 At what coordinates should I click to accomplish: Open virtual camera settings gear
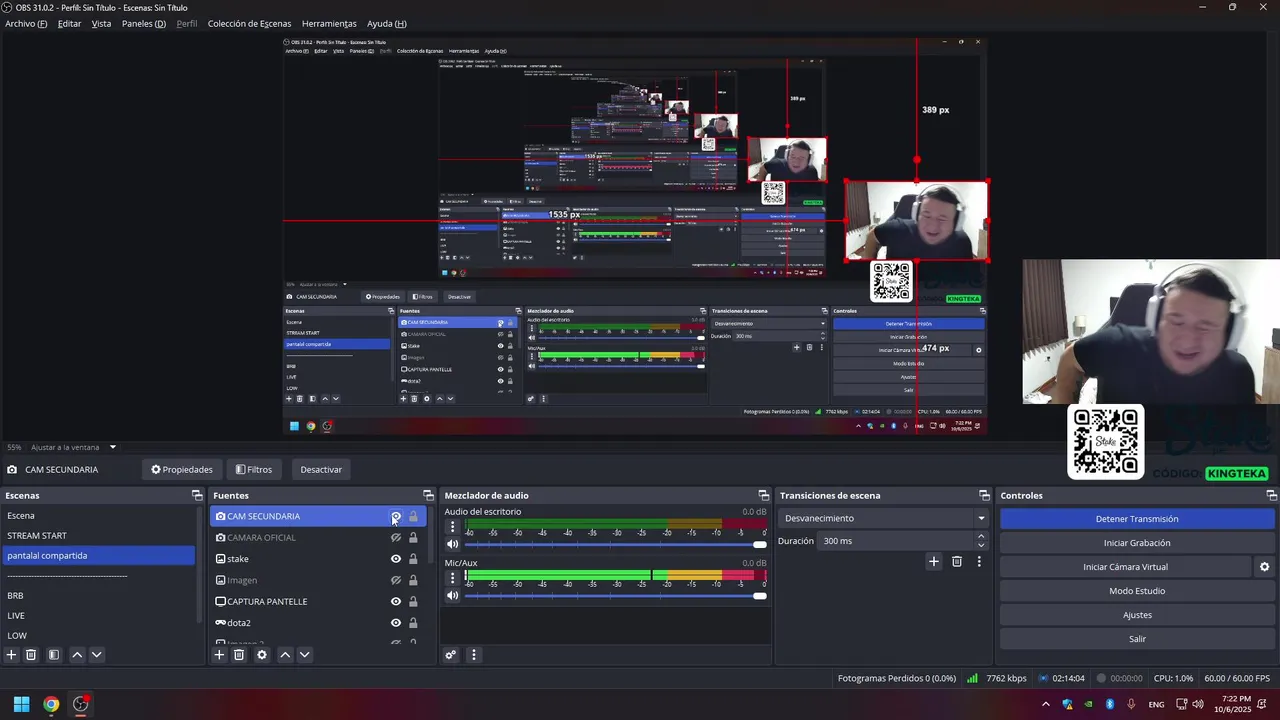1264,567
